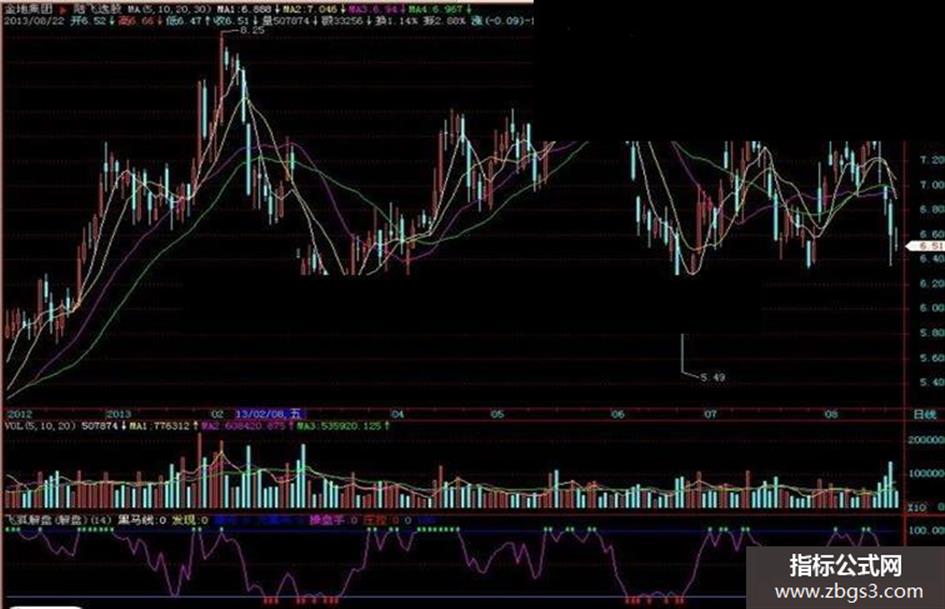Viewport: 945px width, 609px height.
Task: Click the yellow 发现:0 indicator value
Action: click(190, 520)
